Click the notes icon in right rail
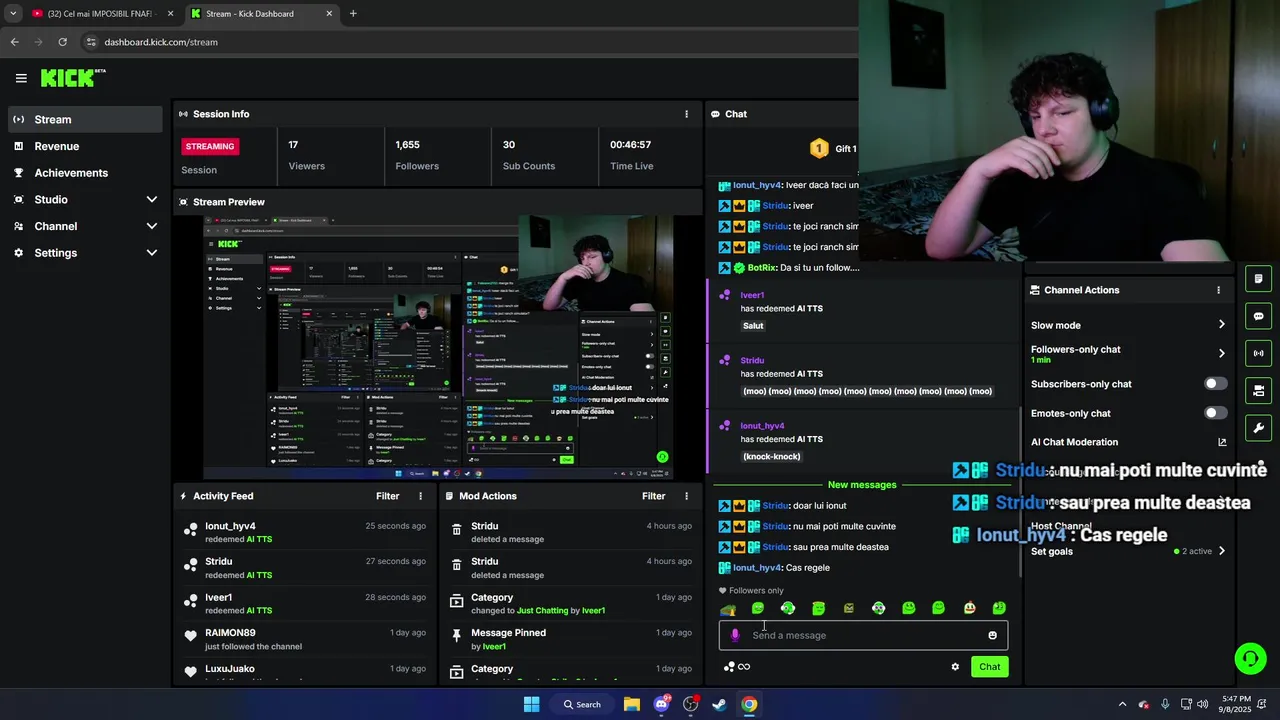The width and height of the screenshot is (1280, 720). (x=1258, y=279)
